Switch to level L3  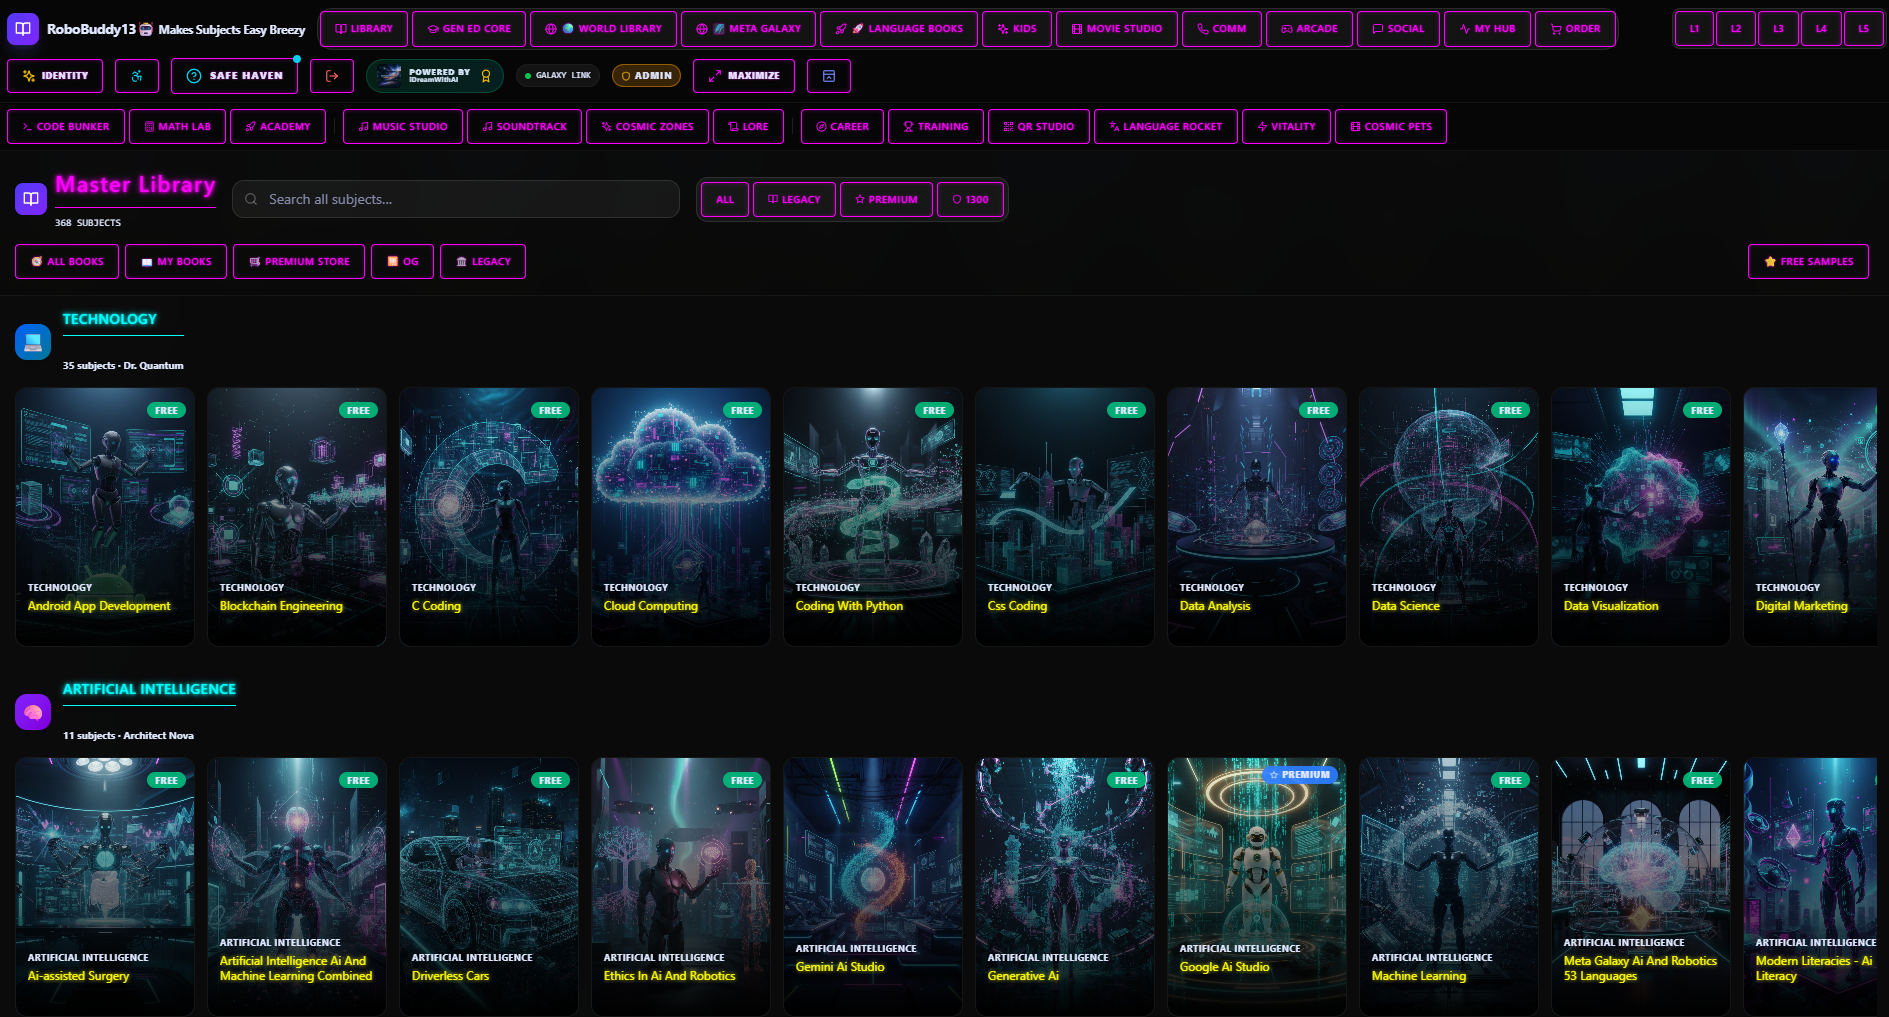1778,29
